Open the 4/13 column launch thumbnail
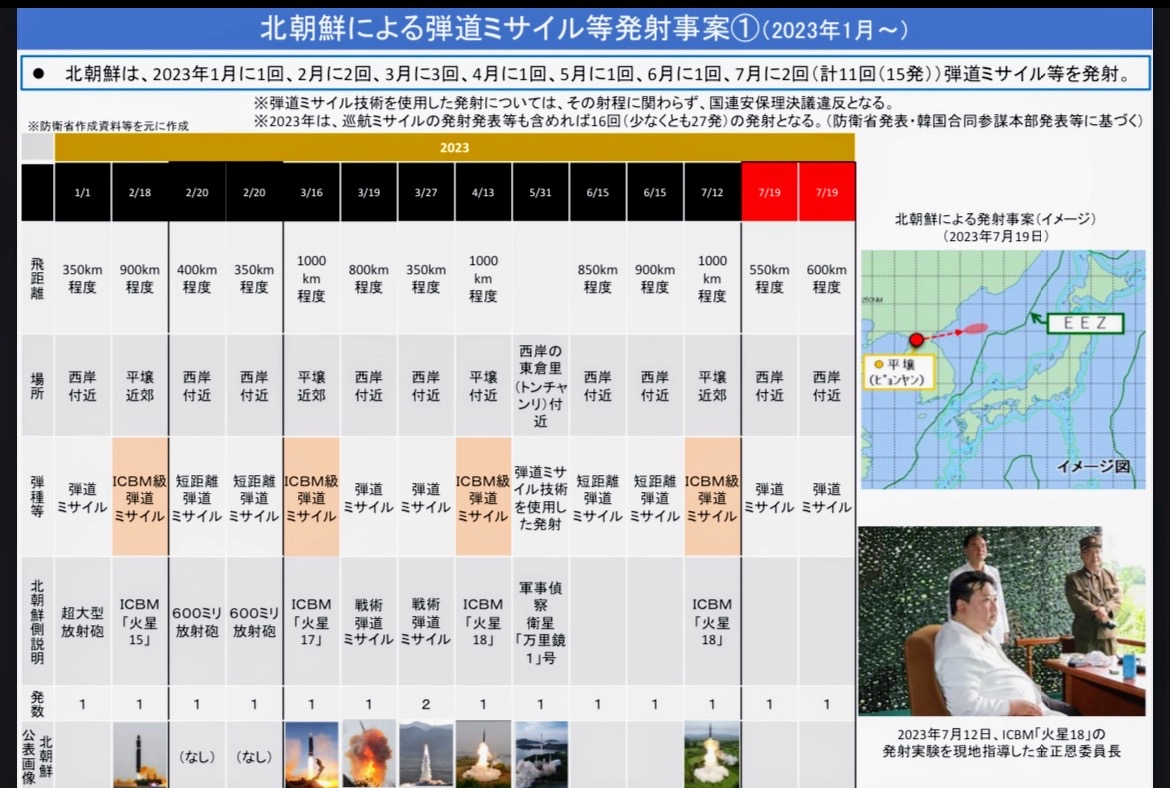This screenshot has width=1170, height=788. [483, 754]
